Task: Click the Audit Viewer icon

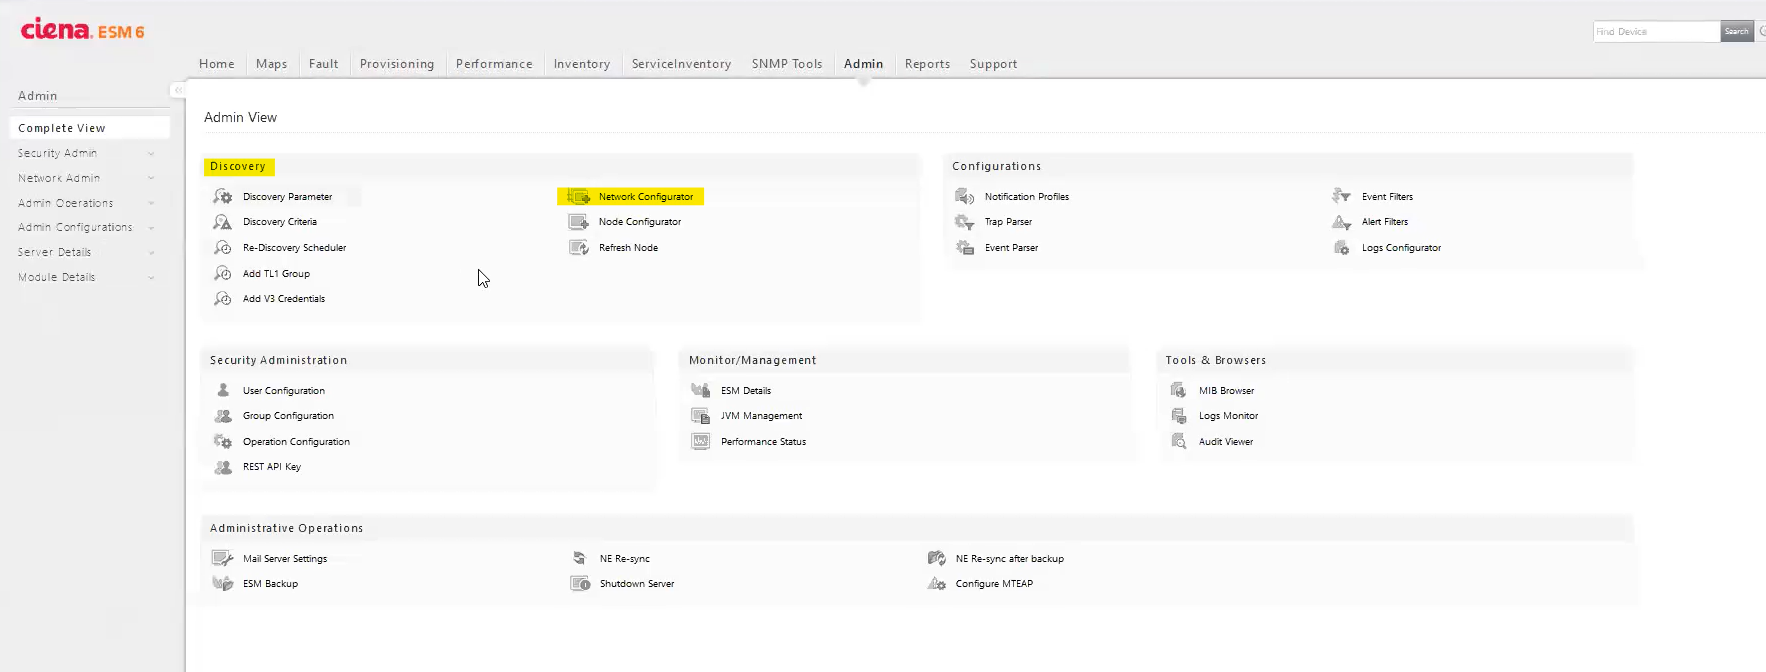Action: point(1179,441)
